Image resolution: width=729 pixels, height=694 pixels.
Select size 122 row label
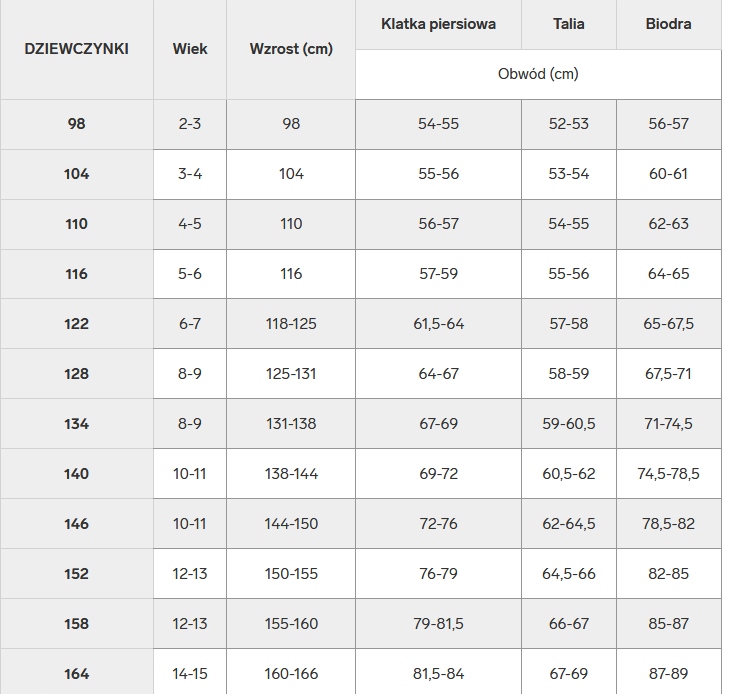(77, 324)
